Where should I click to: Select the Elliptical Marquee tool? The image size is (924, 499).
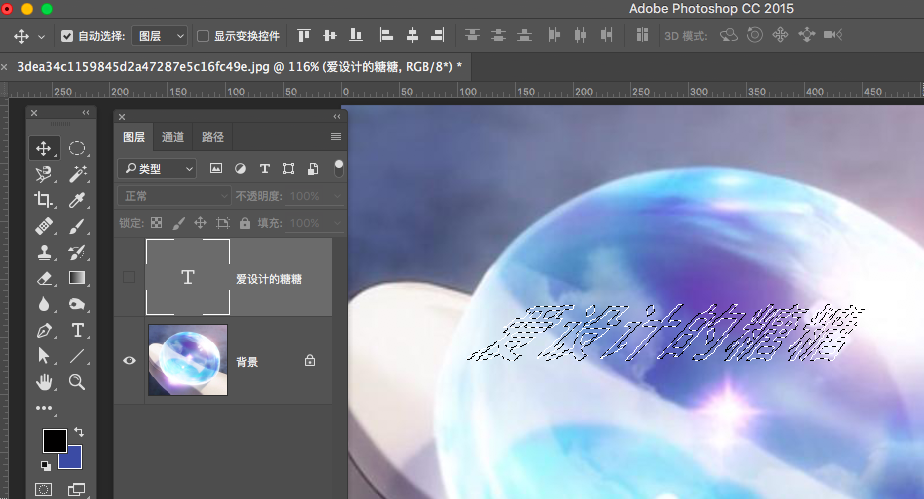pos(77,148)
